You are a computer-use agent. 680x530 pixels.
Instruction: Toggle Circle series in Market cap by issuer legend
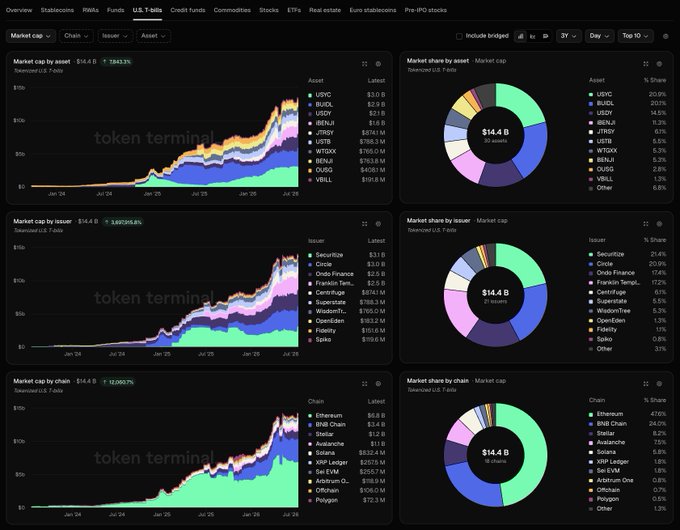click(x=347, y=264)
